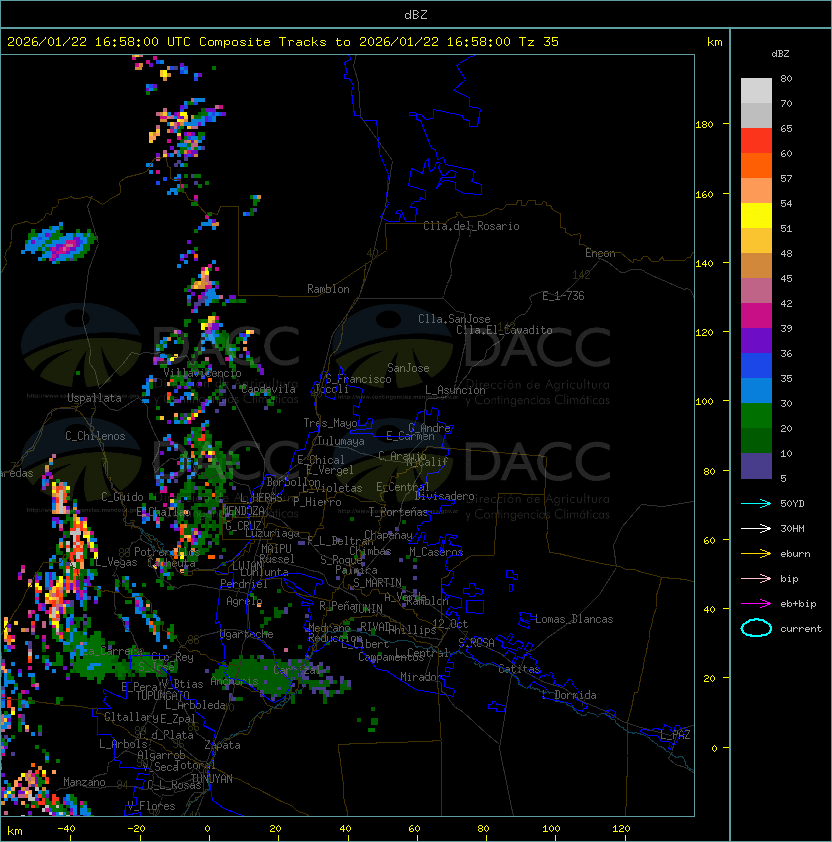
Task: Click the 'Clla.SanJose' label
Action: coord(454,319)
